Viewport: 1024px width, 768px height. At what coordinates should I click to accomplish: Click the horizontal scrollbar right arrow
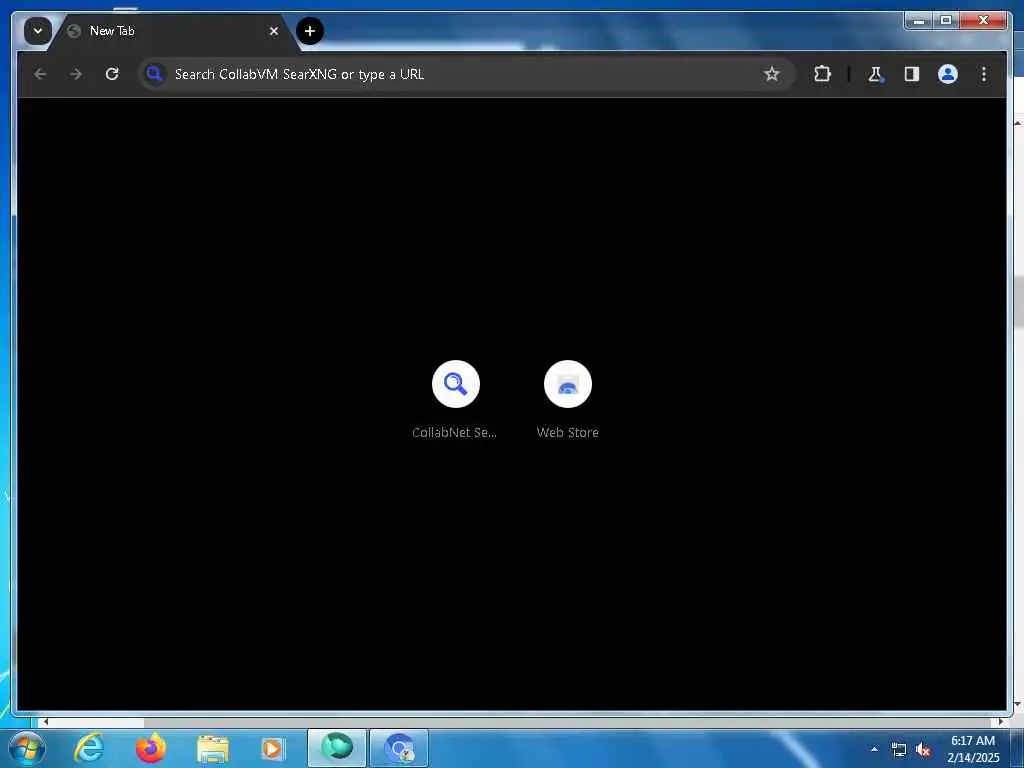click(1001, 722)
